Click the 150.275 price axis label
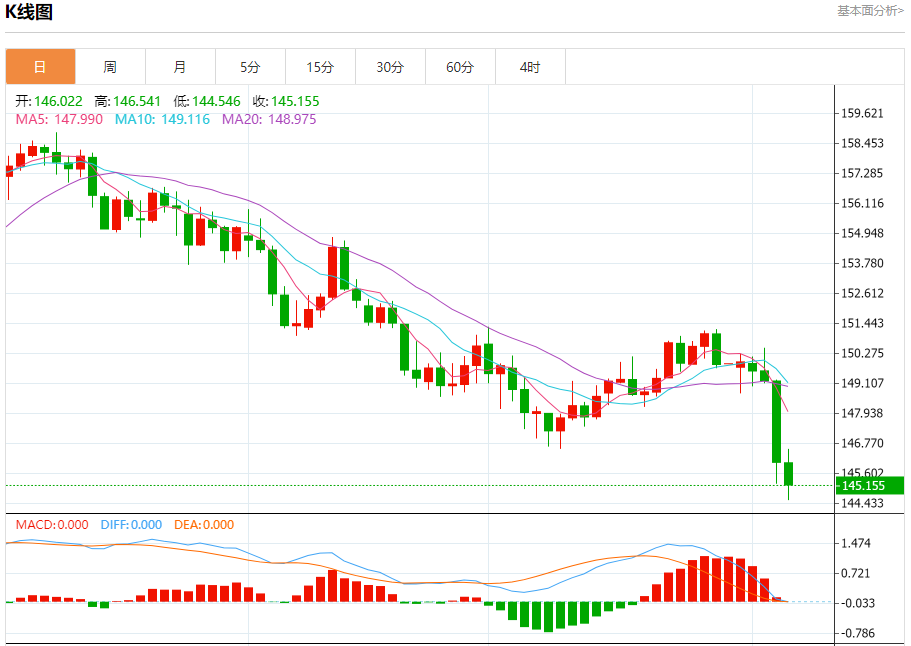 (x=862, y=353)
